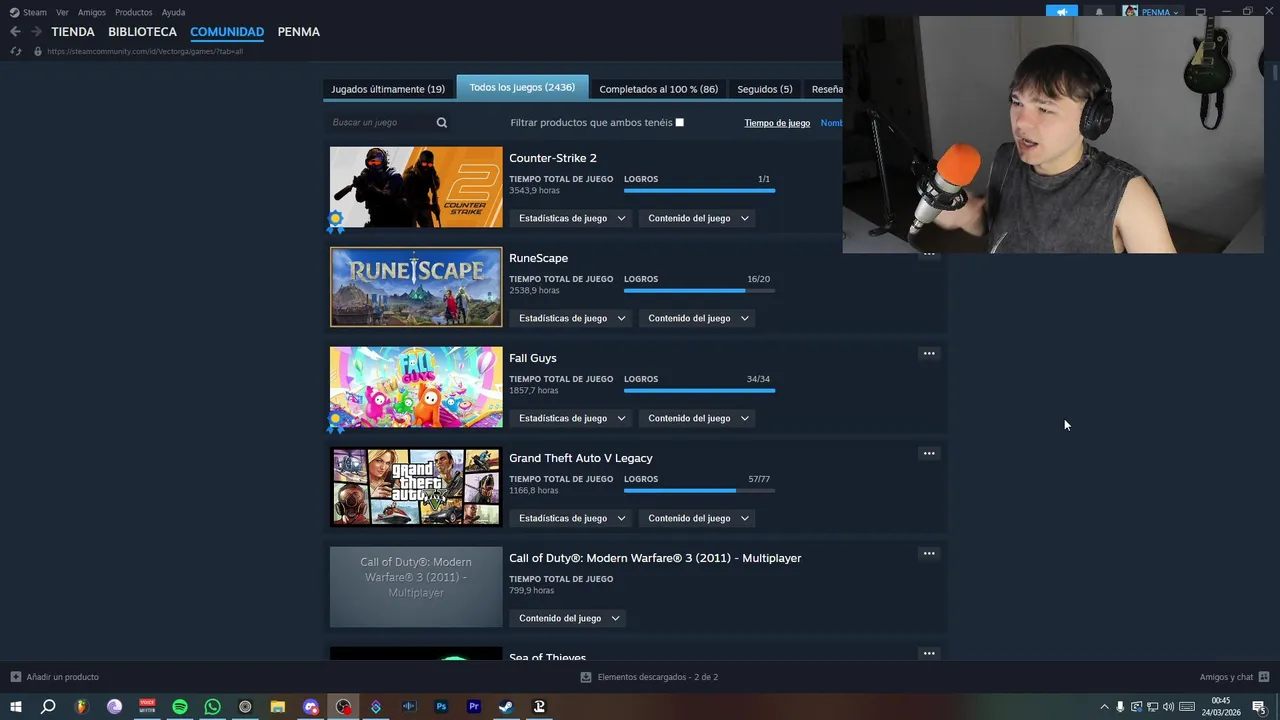Go to TIENDA in the main navigation
1280x720 pixels.
coord(73,32)
